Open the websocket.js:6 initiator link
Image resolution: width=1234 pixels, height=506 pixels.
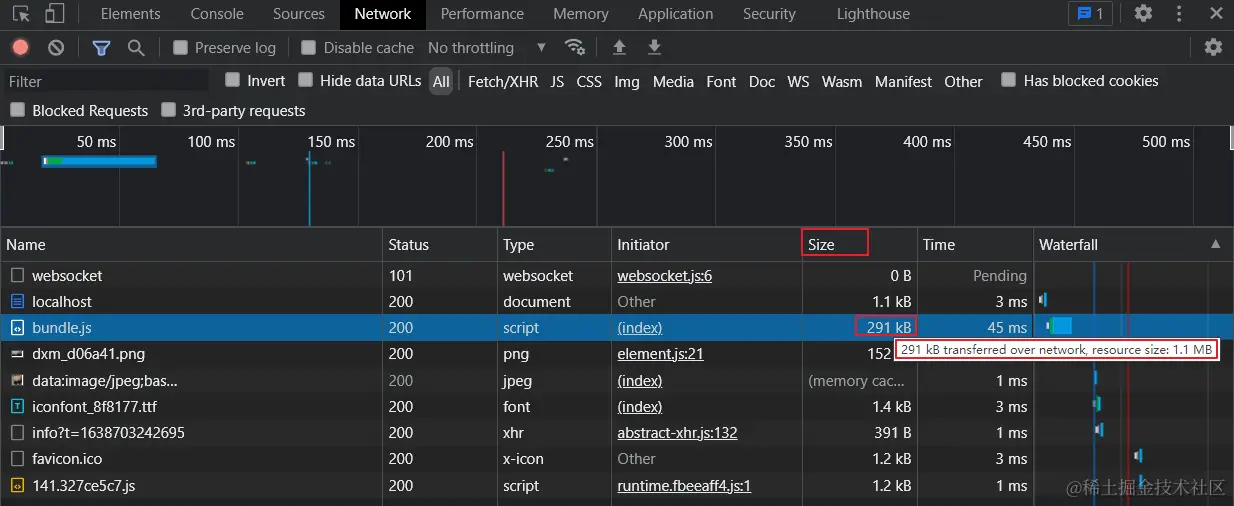click(x=664, y=276)
